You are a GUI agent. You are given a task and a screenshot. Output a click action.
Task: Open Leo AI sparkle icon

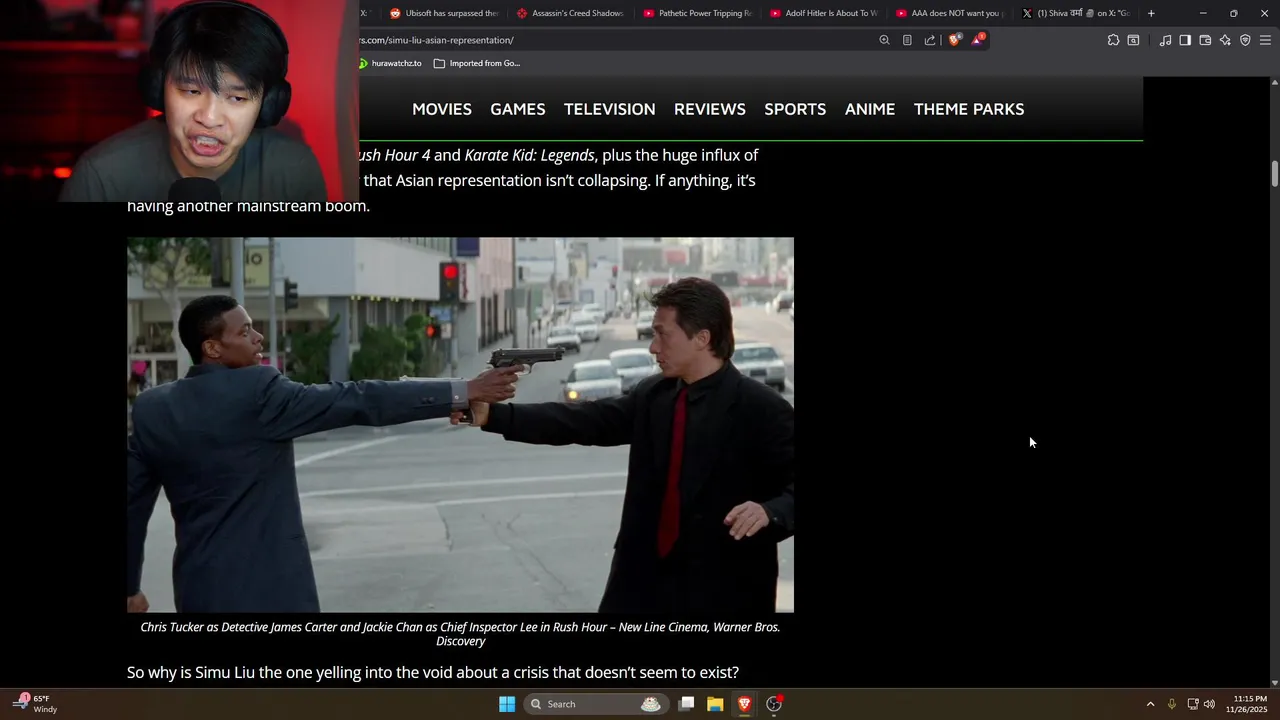pos(1225,40)
